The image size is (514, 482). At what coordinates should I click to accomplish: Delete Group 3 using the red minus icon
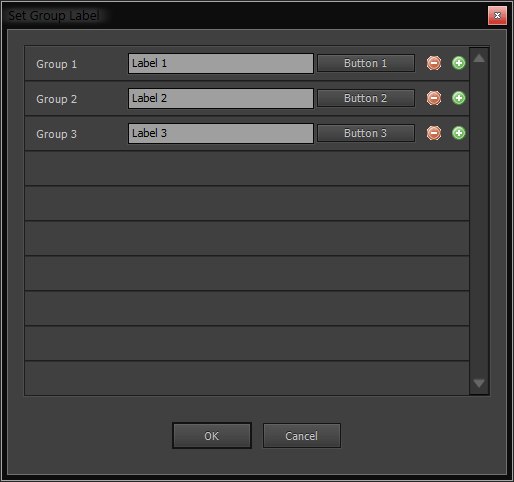434,133
